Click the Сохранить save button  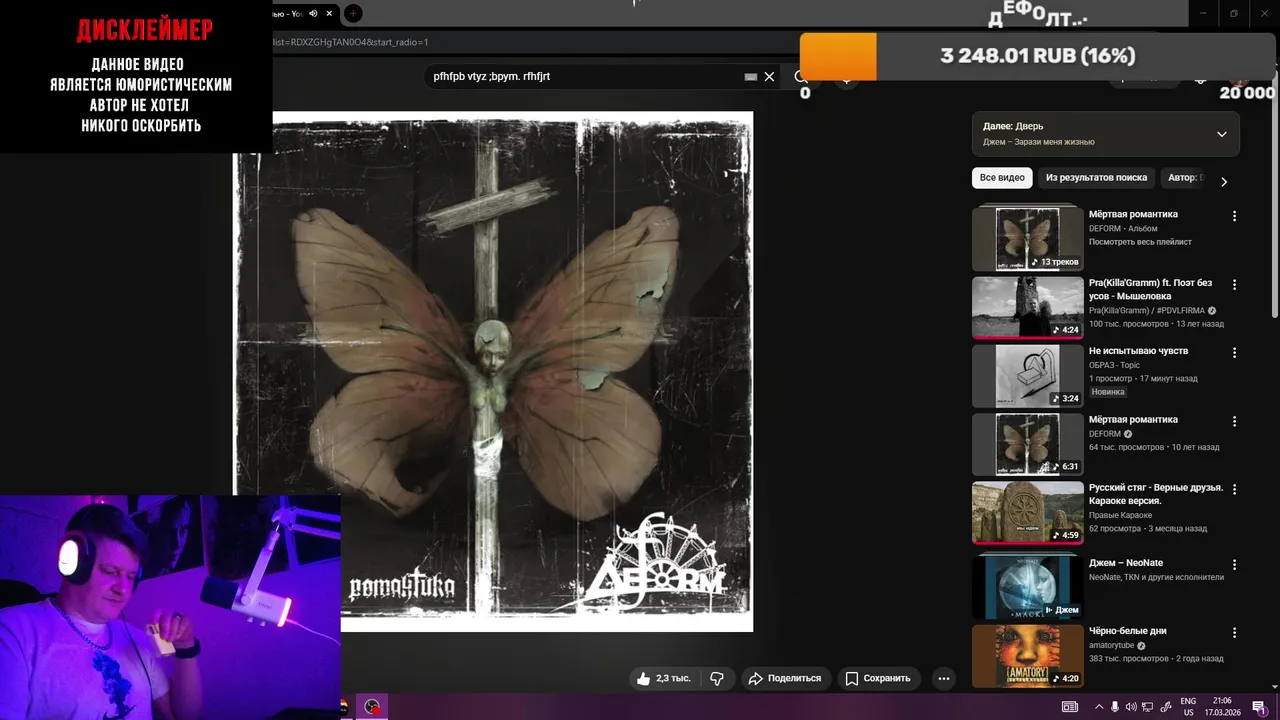click(878, 678)
